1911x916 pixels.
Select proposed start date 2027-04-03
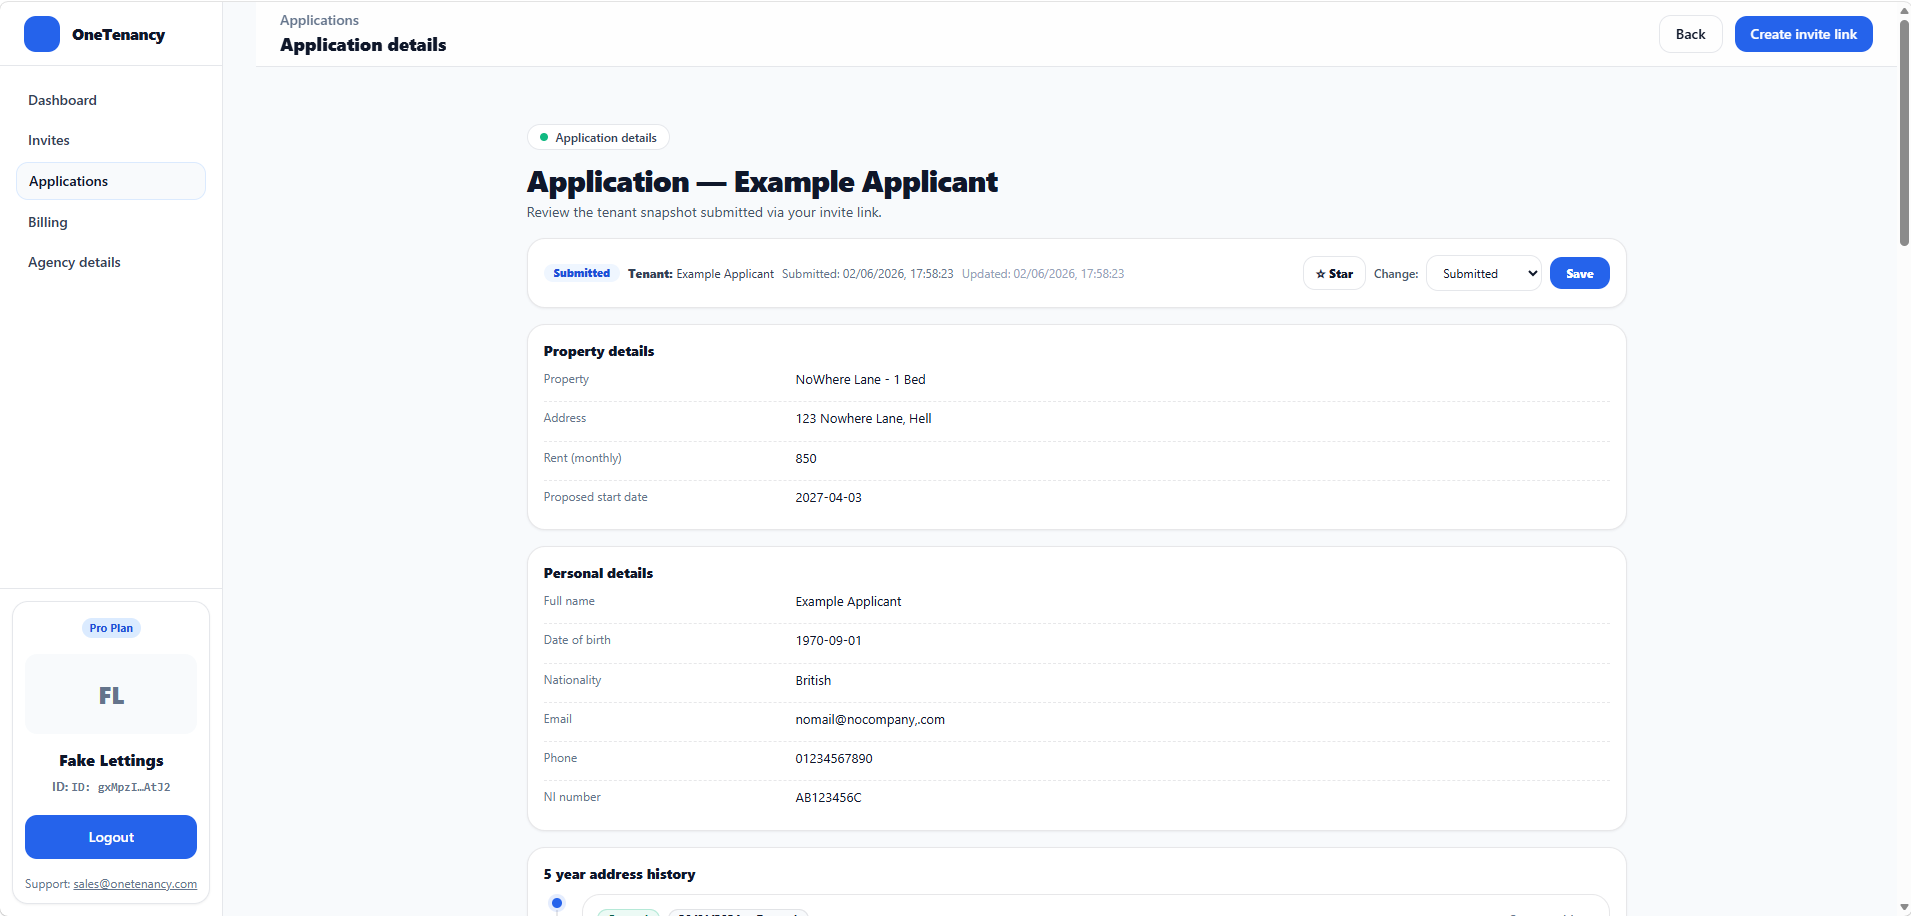point(828,498)
